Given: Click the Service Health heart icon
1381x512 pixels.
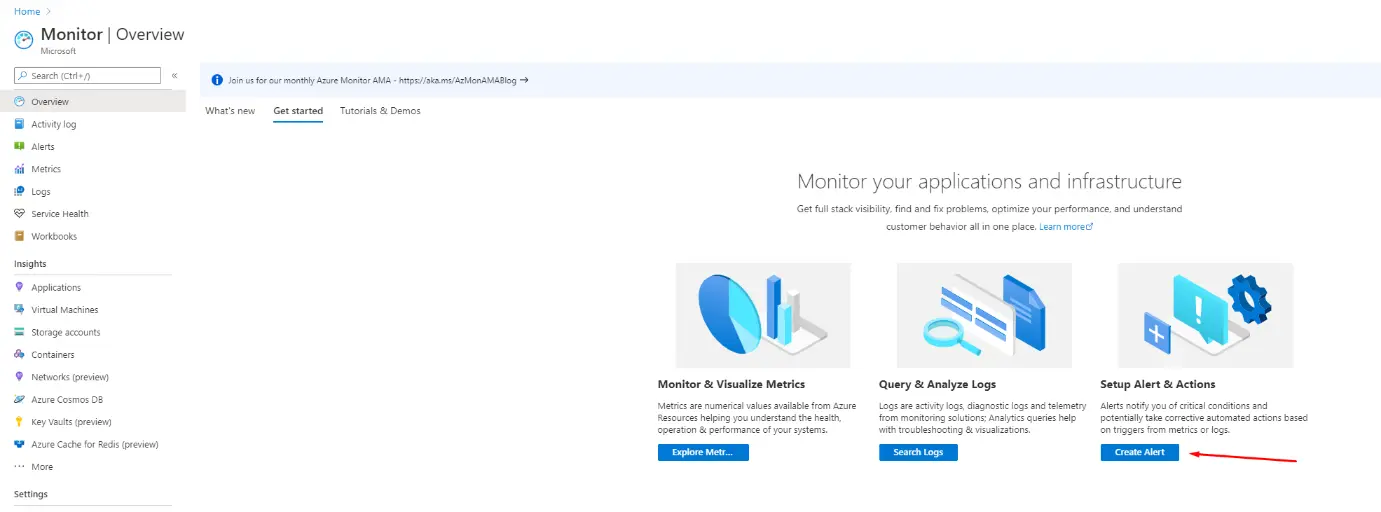Looking at the screenshot, I should pos(20,214).
